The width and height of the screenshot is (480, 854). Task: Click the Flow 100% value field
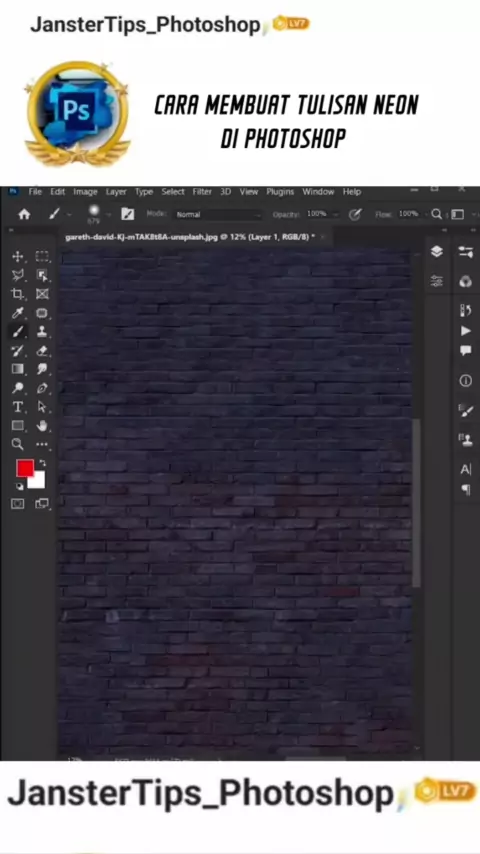(409, 214)
